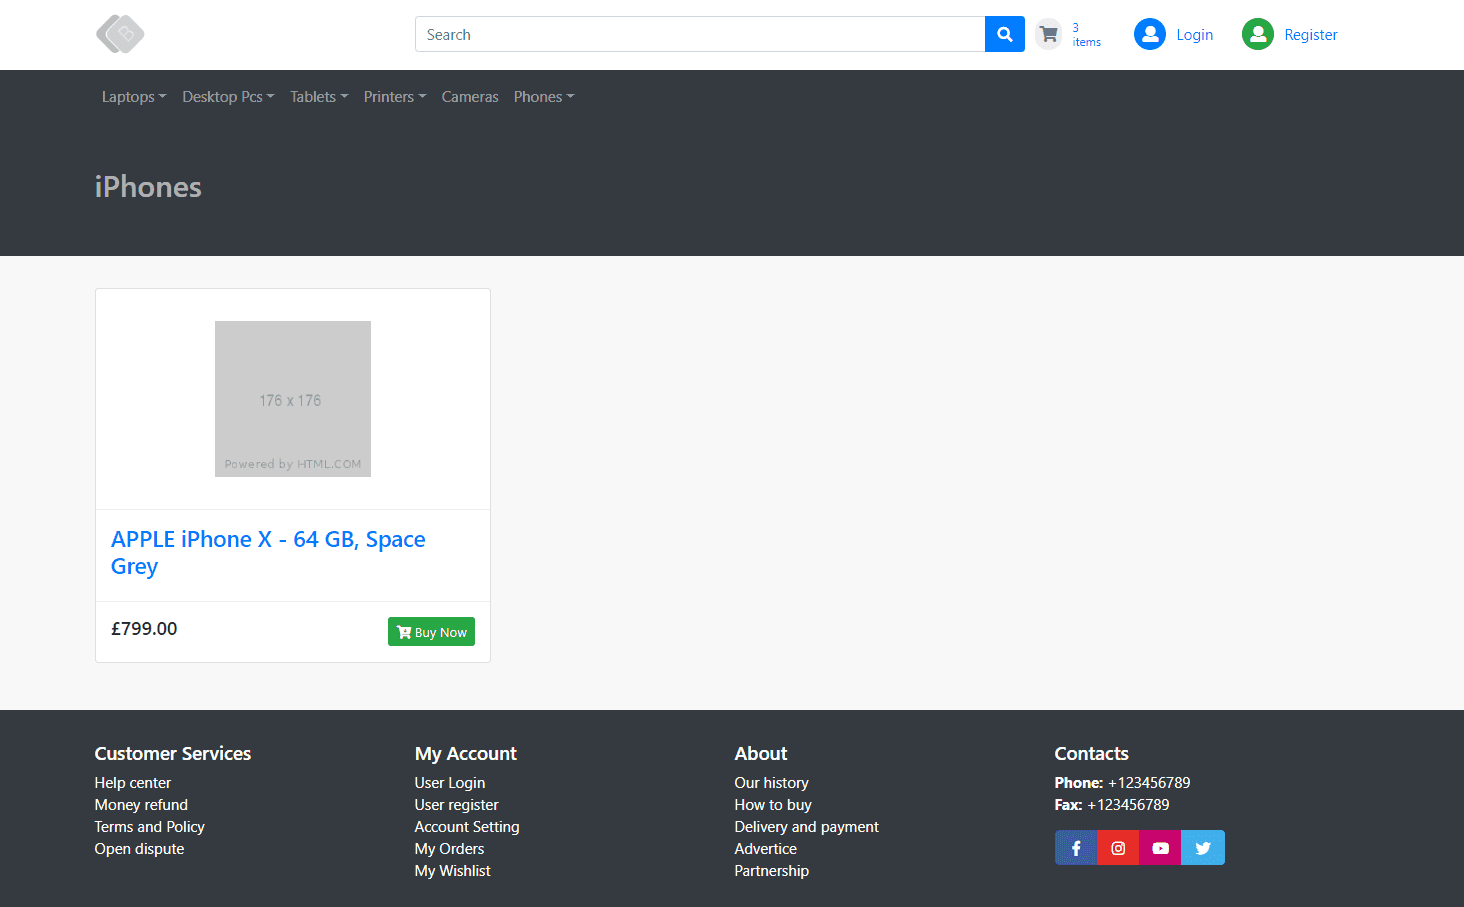Open the Account Setting link
Screen dimensions: 1464x907
click(x=467, y=827)
